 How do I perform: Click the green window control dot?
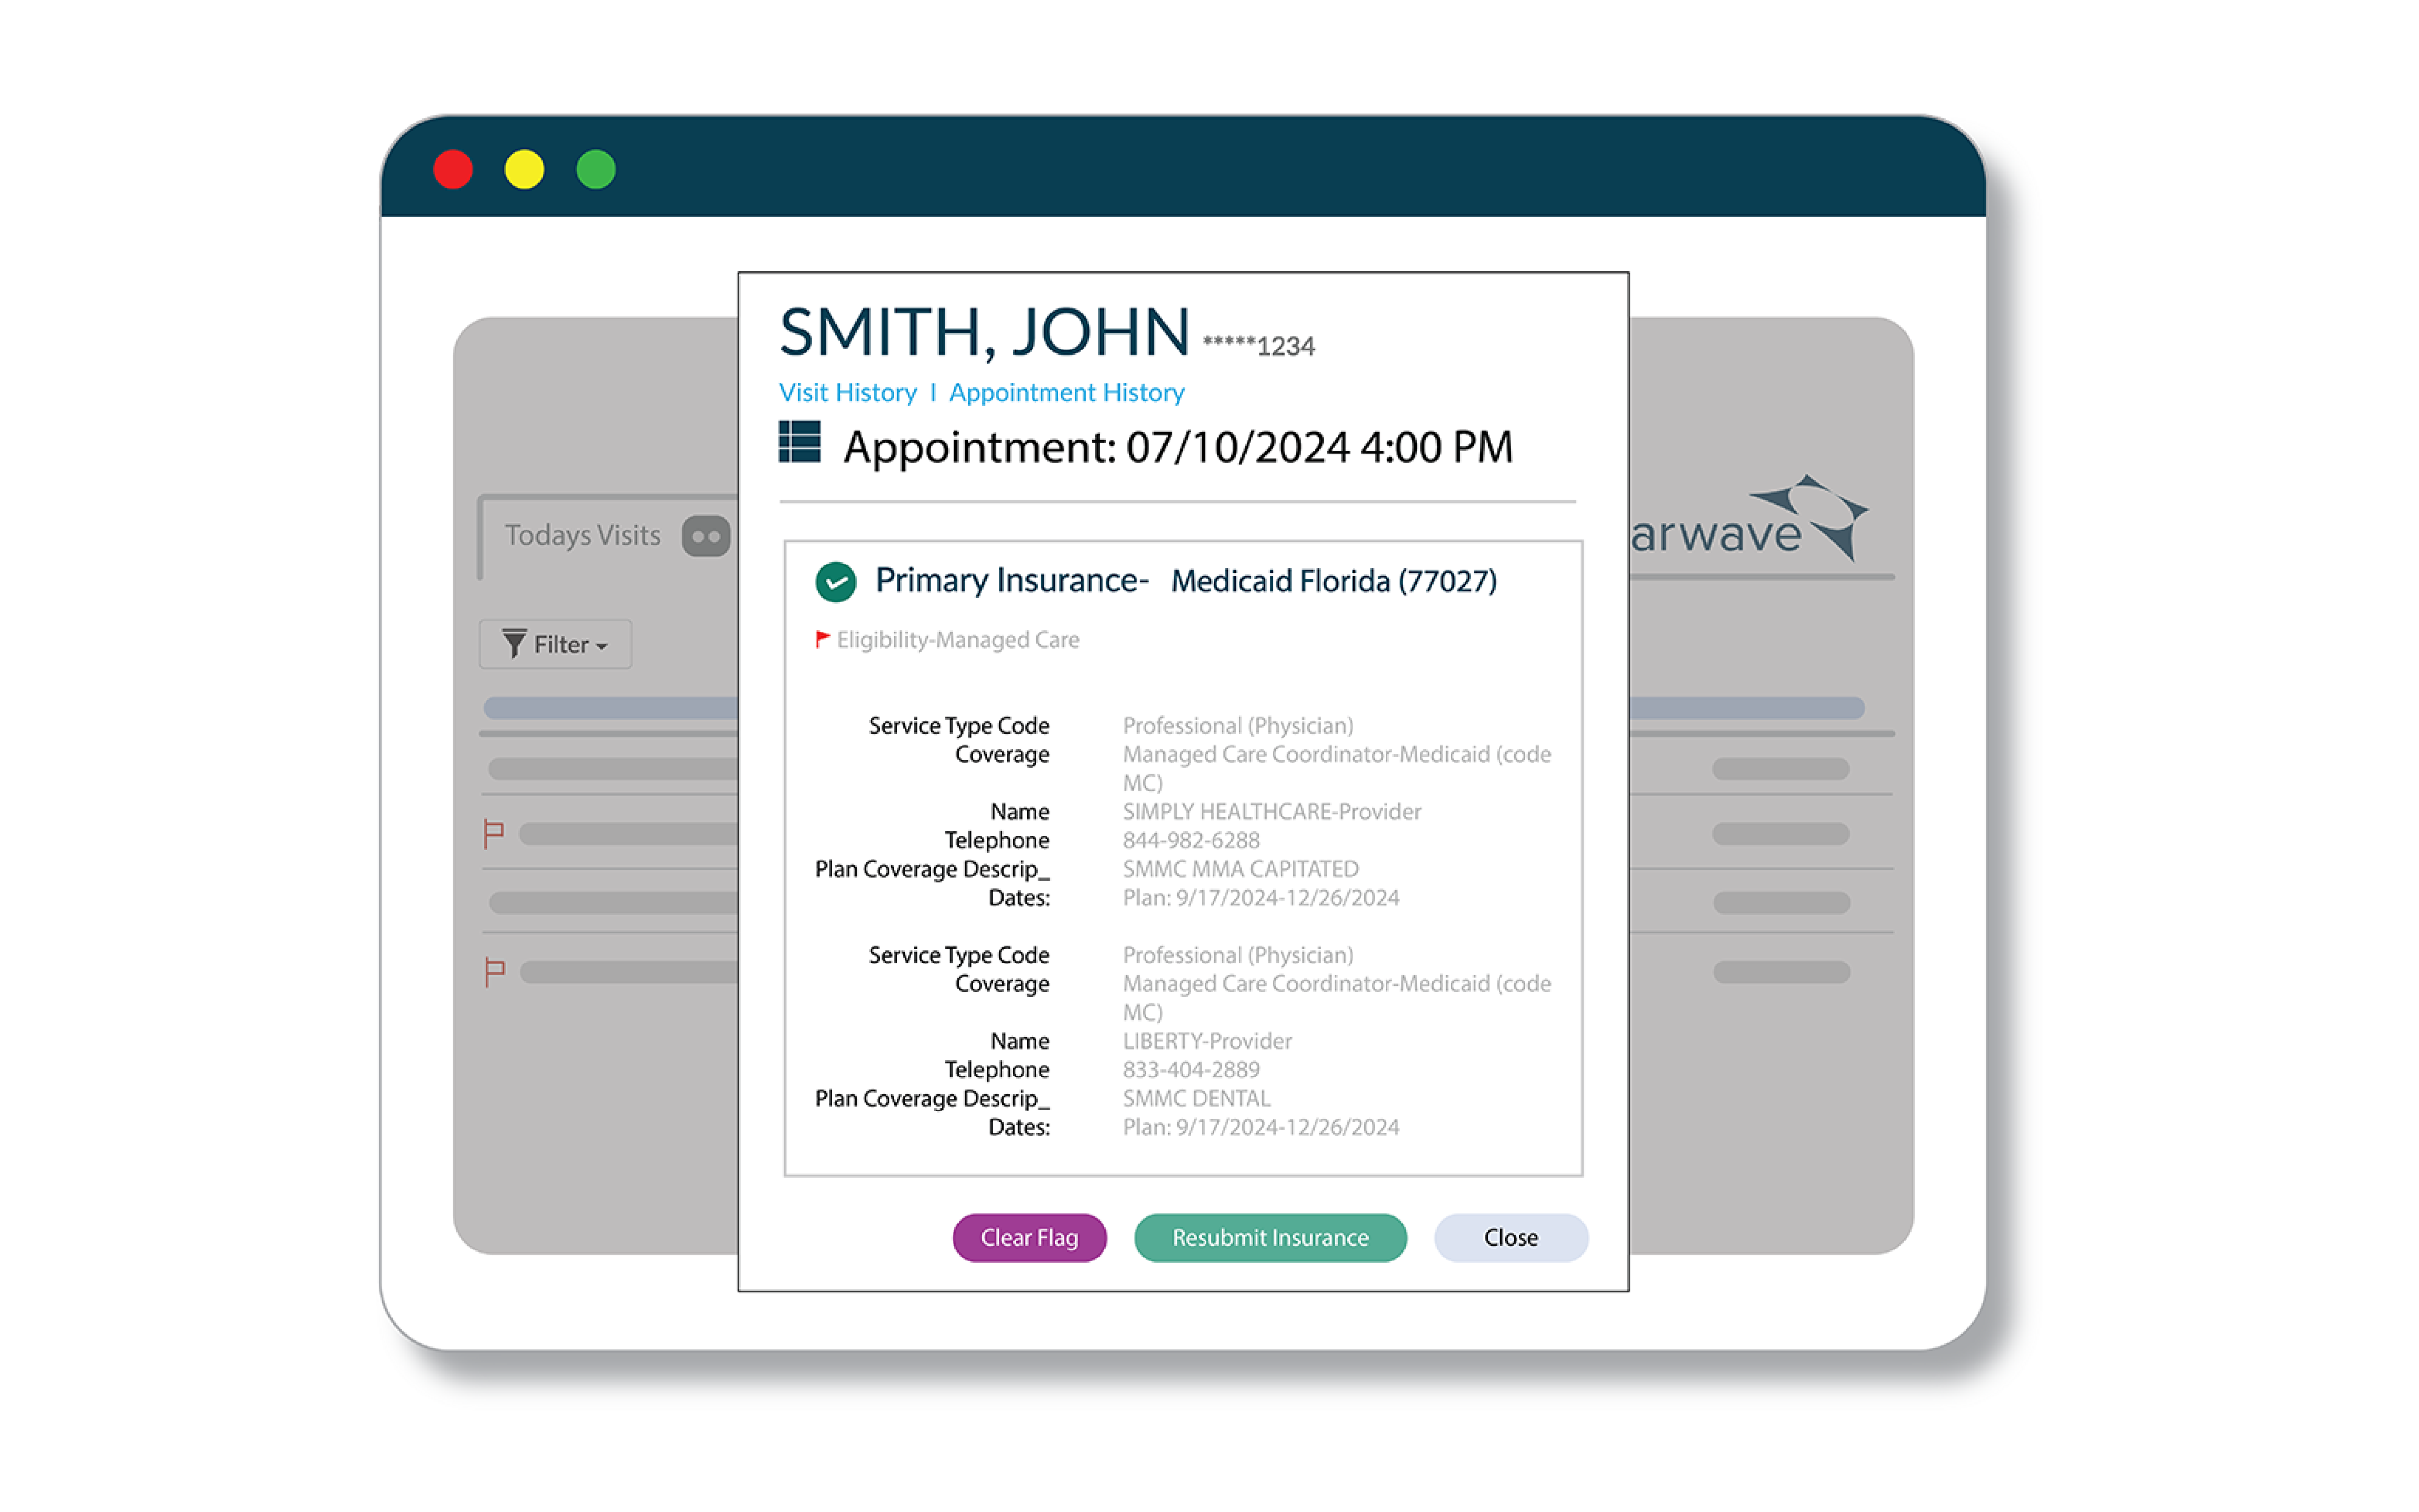point(596,170)
